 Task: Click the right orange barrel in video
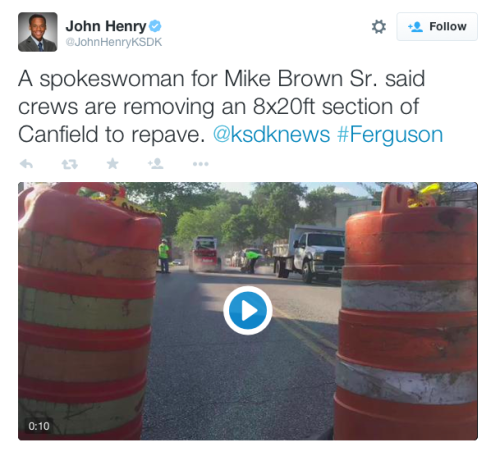[x=406, y=313]
